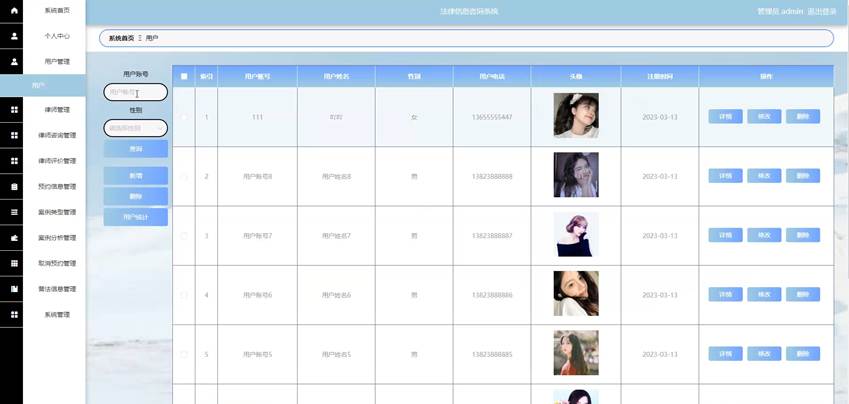The height and width of the screenshot is (404, 849).
Task: Select the highlighted 用户 submenu item
Action: (43, 86)
